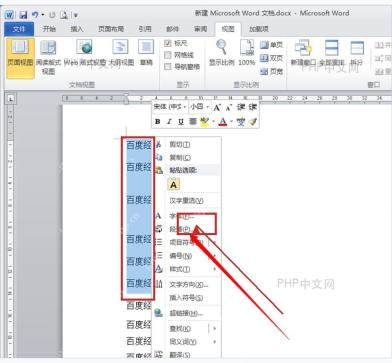Switch to the Insert (插入) tab

(x=77, y=29)
